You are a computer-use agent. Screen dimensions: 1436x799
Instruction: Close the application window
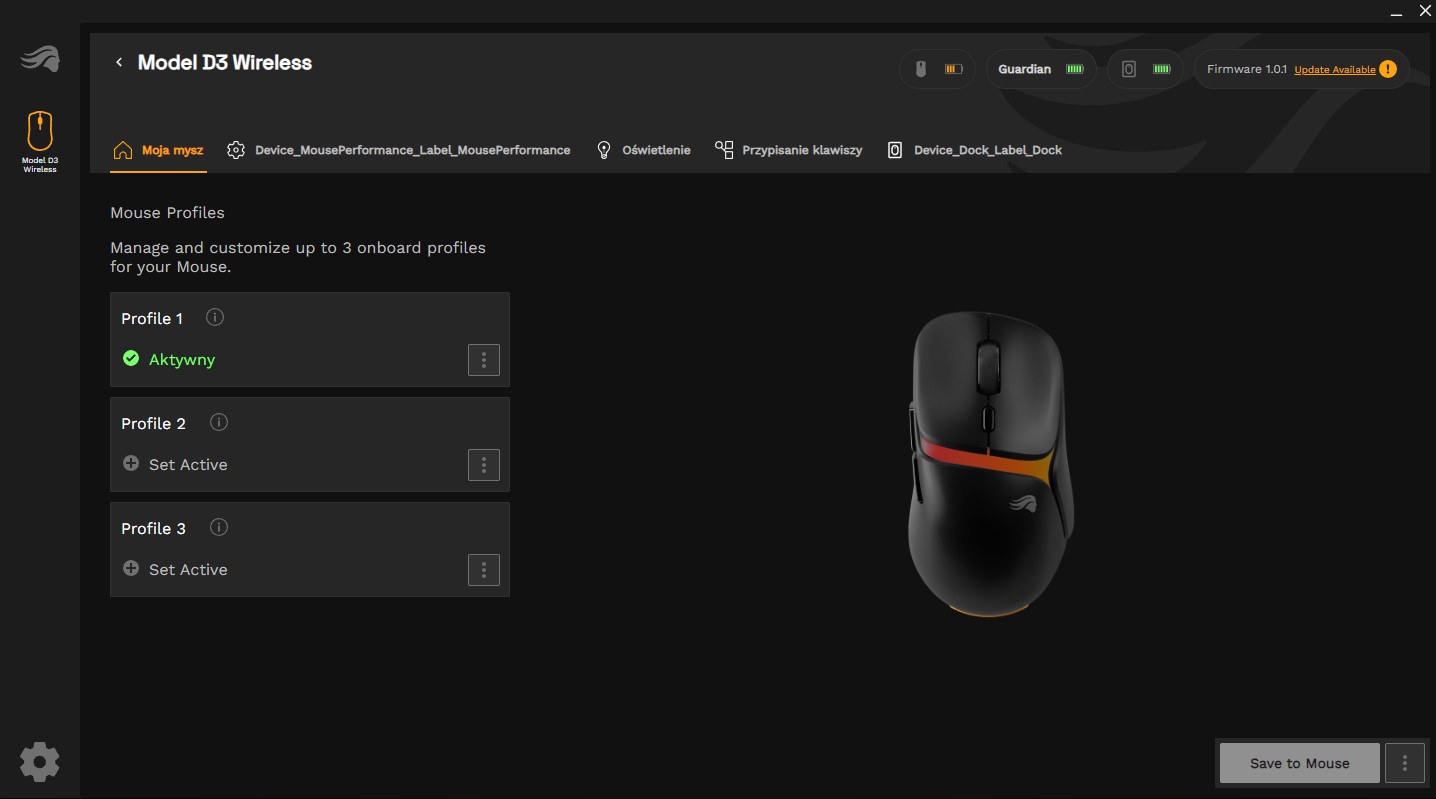[1425, 11]
